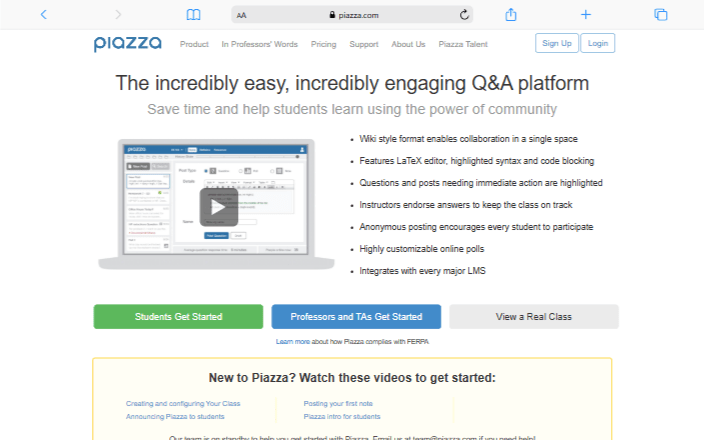
Task: Click 'Instructors endorse answers' bullet text
Action: [x=466, y=205]
